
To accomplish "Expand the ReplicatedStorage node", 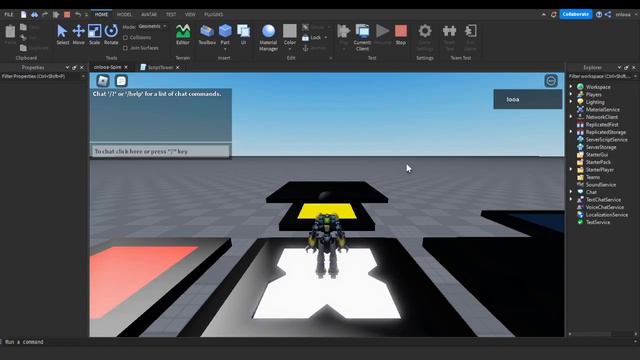I will pyautogui.click(x=571, y=132).
